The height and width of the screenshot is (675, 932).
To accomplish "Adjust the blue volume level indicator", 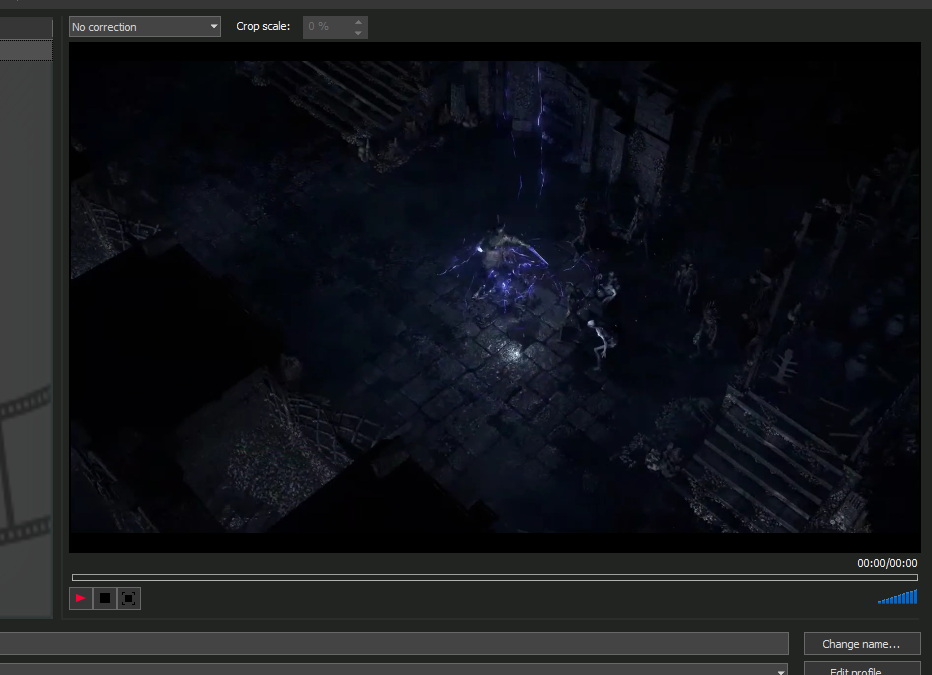I will [x=898, y=597].
